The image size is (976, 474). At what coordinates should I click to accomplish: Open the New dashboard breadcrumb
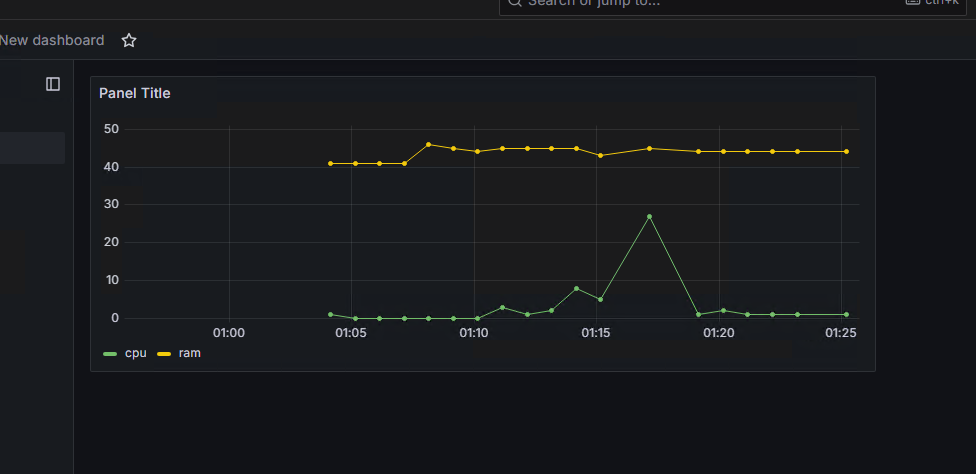coord(52,41)
